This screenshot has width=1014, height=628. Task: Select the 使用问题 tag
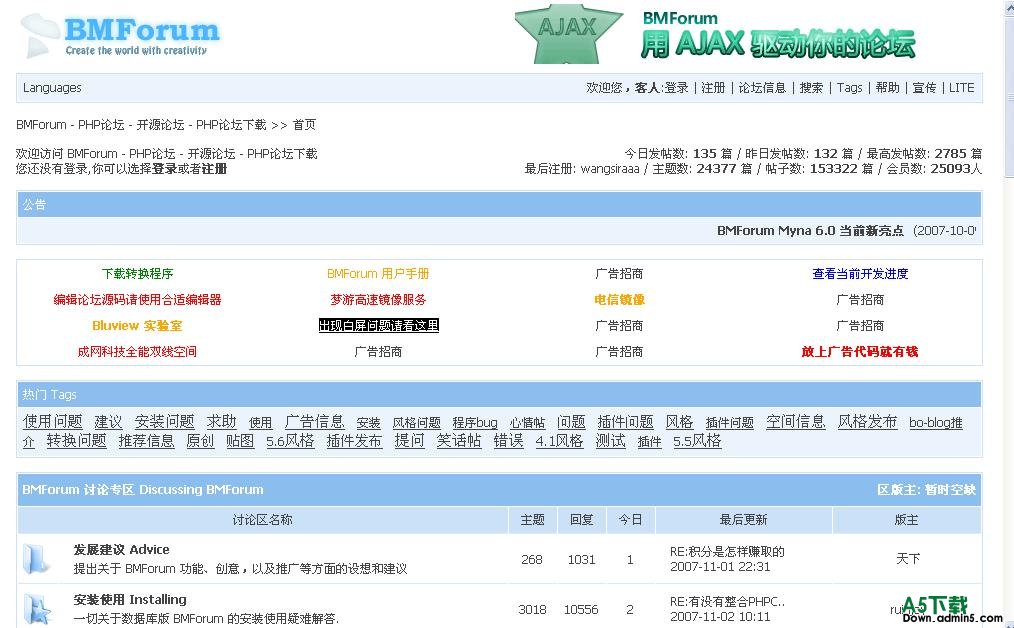pyautogui.click(x=53, y=422)
